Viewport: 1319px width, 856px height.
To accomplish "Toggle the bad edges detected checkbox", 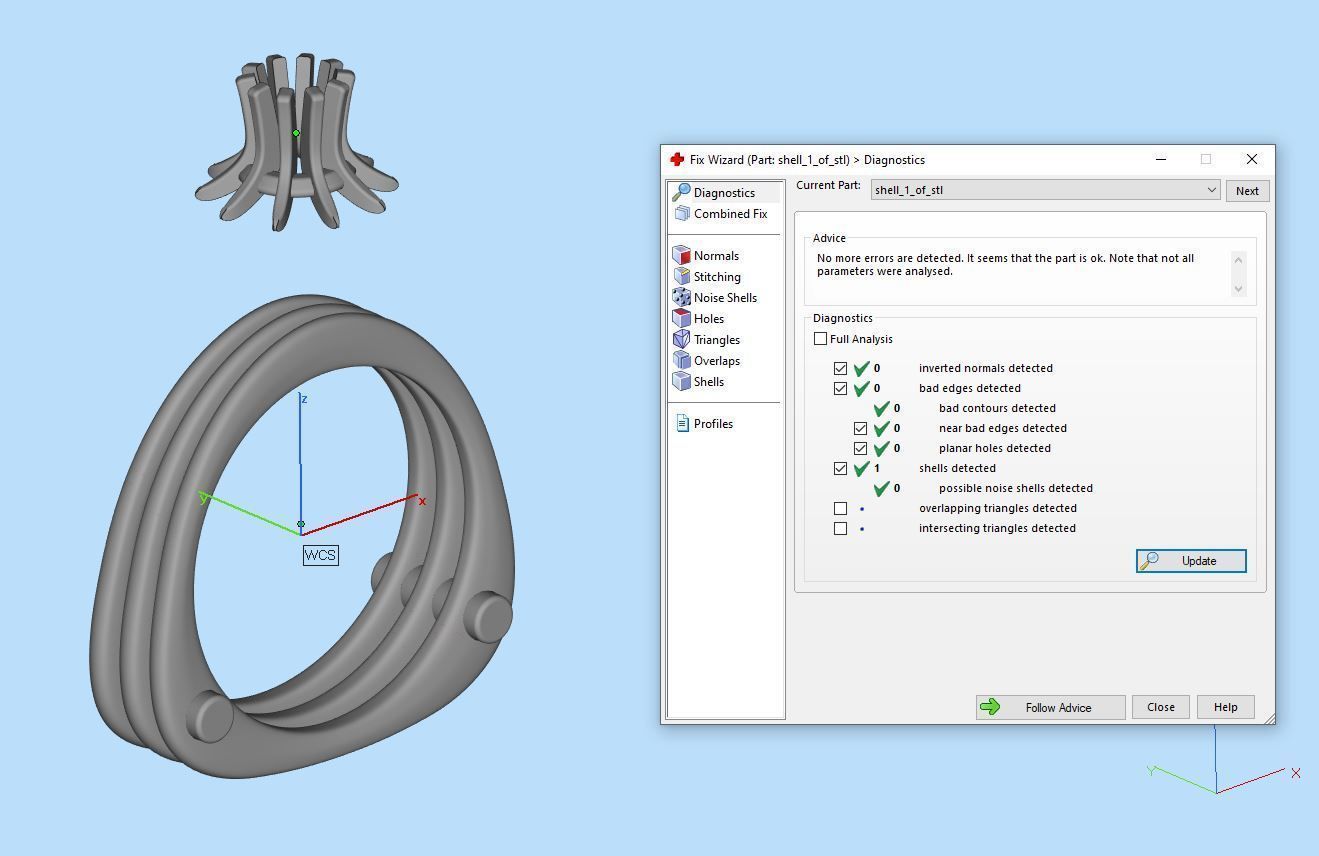I will pos(841,388).
